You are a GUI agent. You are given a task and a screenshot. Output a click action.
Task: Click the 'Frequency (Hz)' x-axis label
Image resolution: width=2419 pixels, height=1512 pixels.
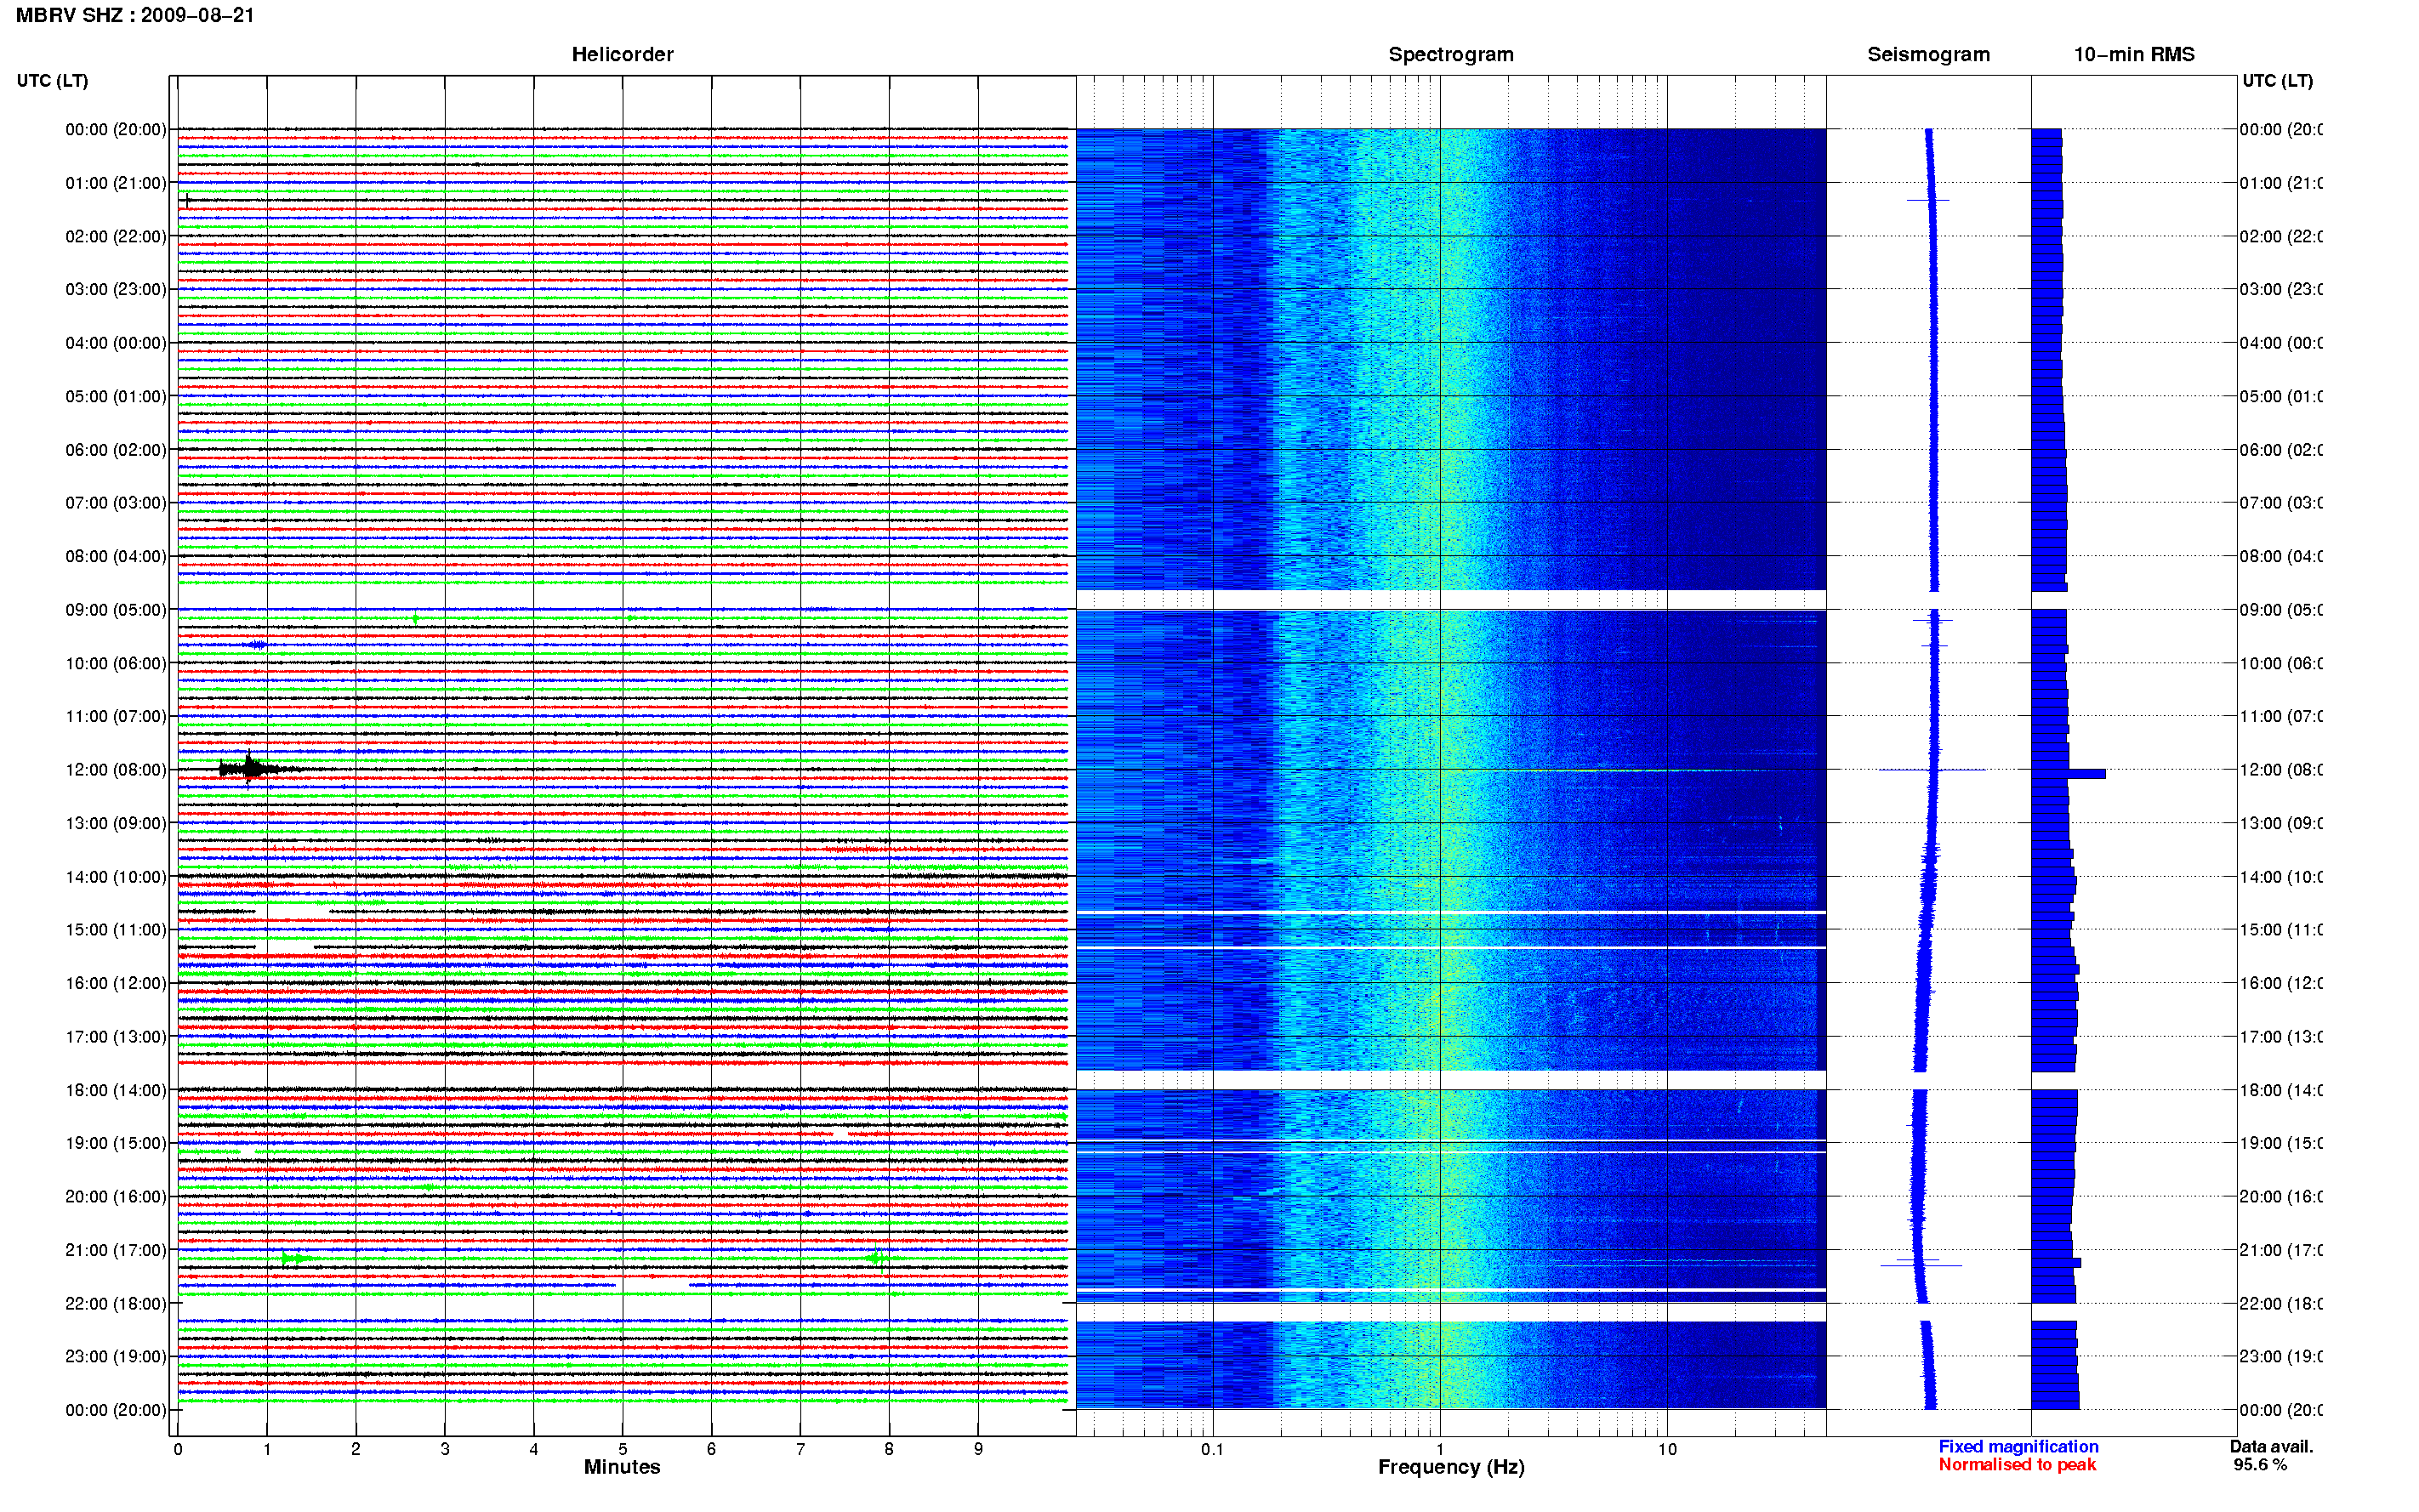(1450, 1467)
